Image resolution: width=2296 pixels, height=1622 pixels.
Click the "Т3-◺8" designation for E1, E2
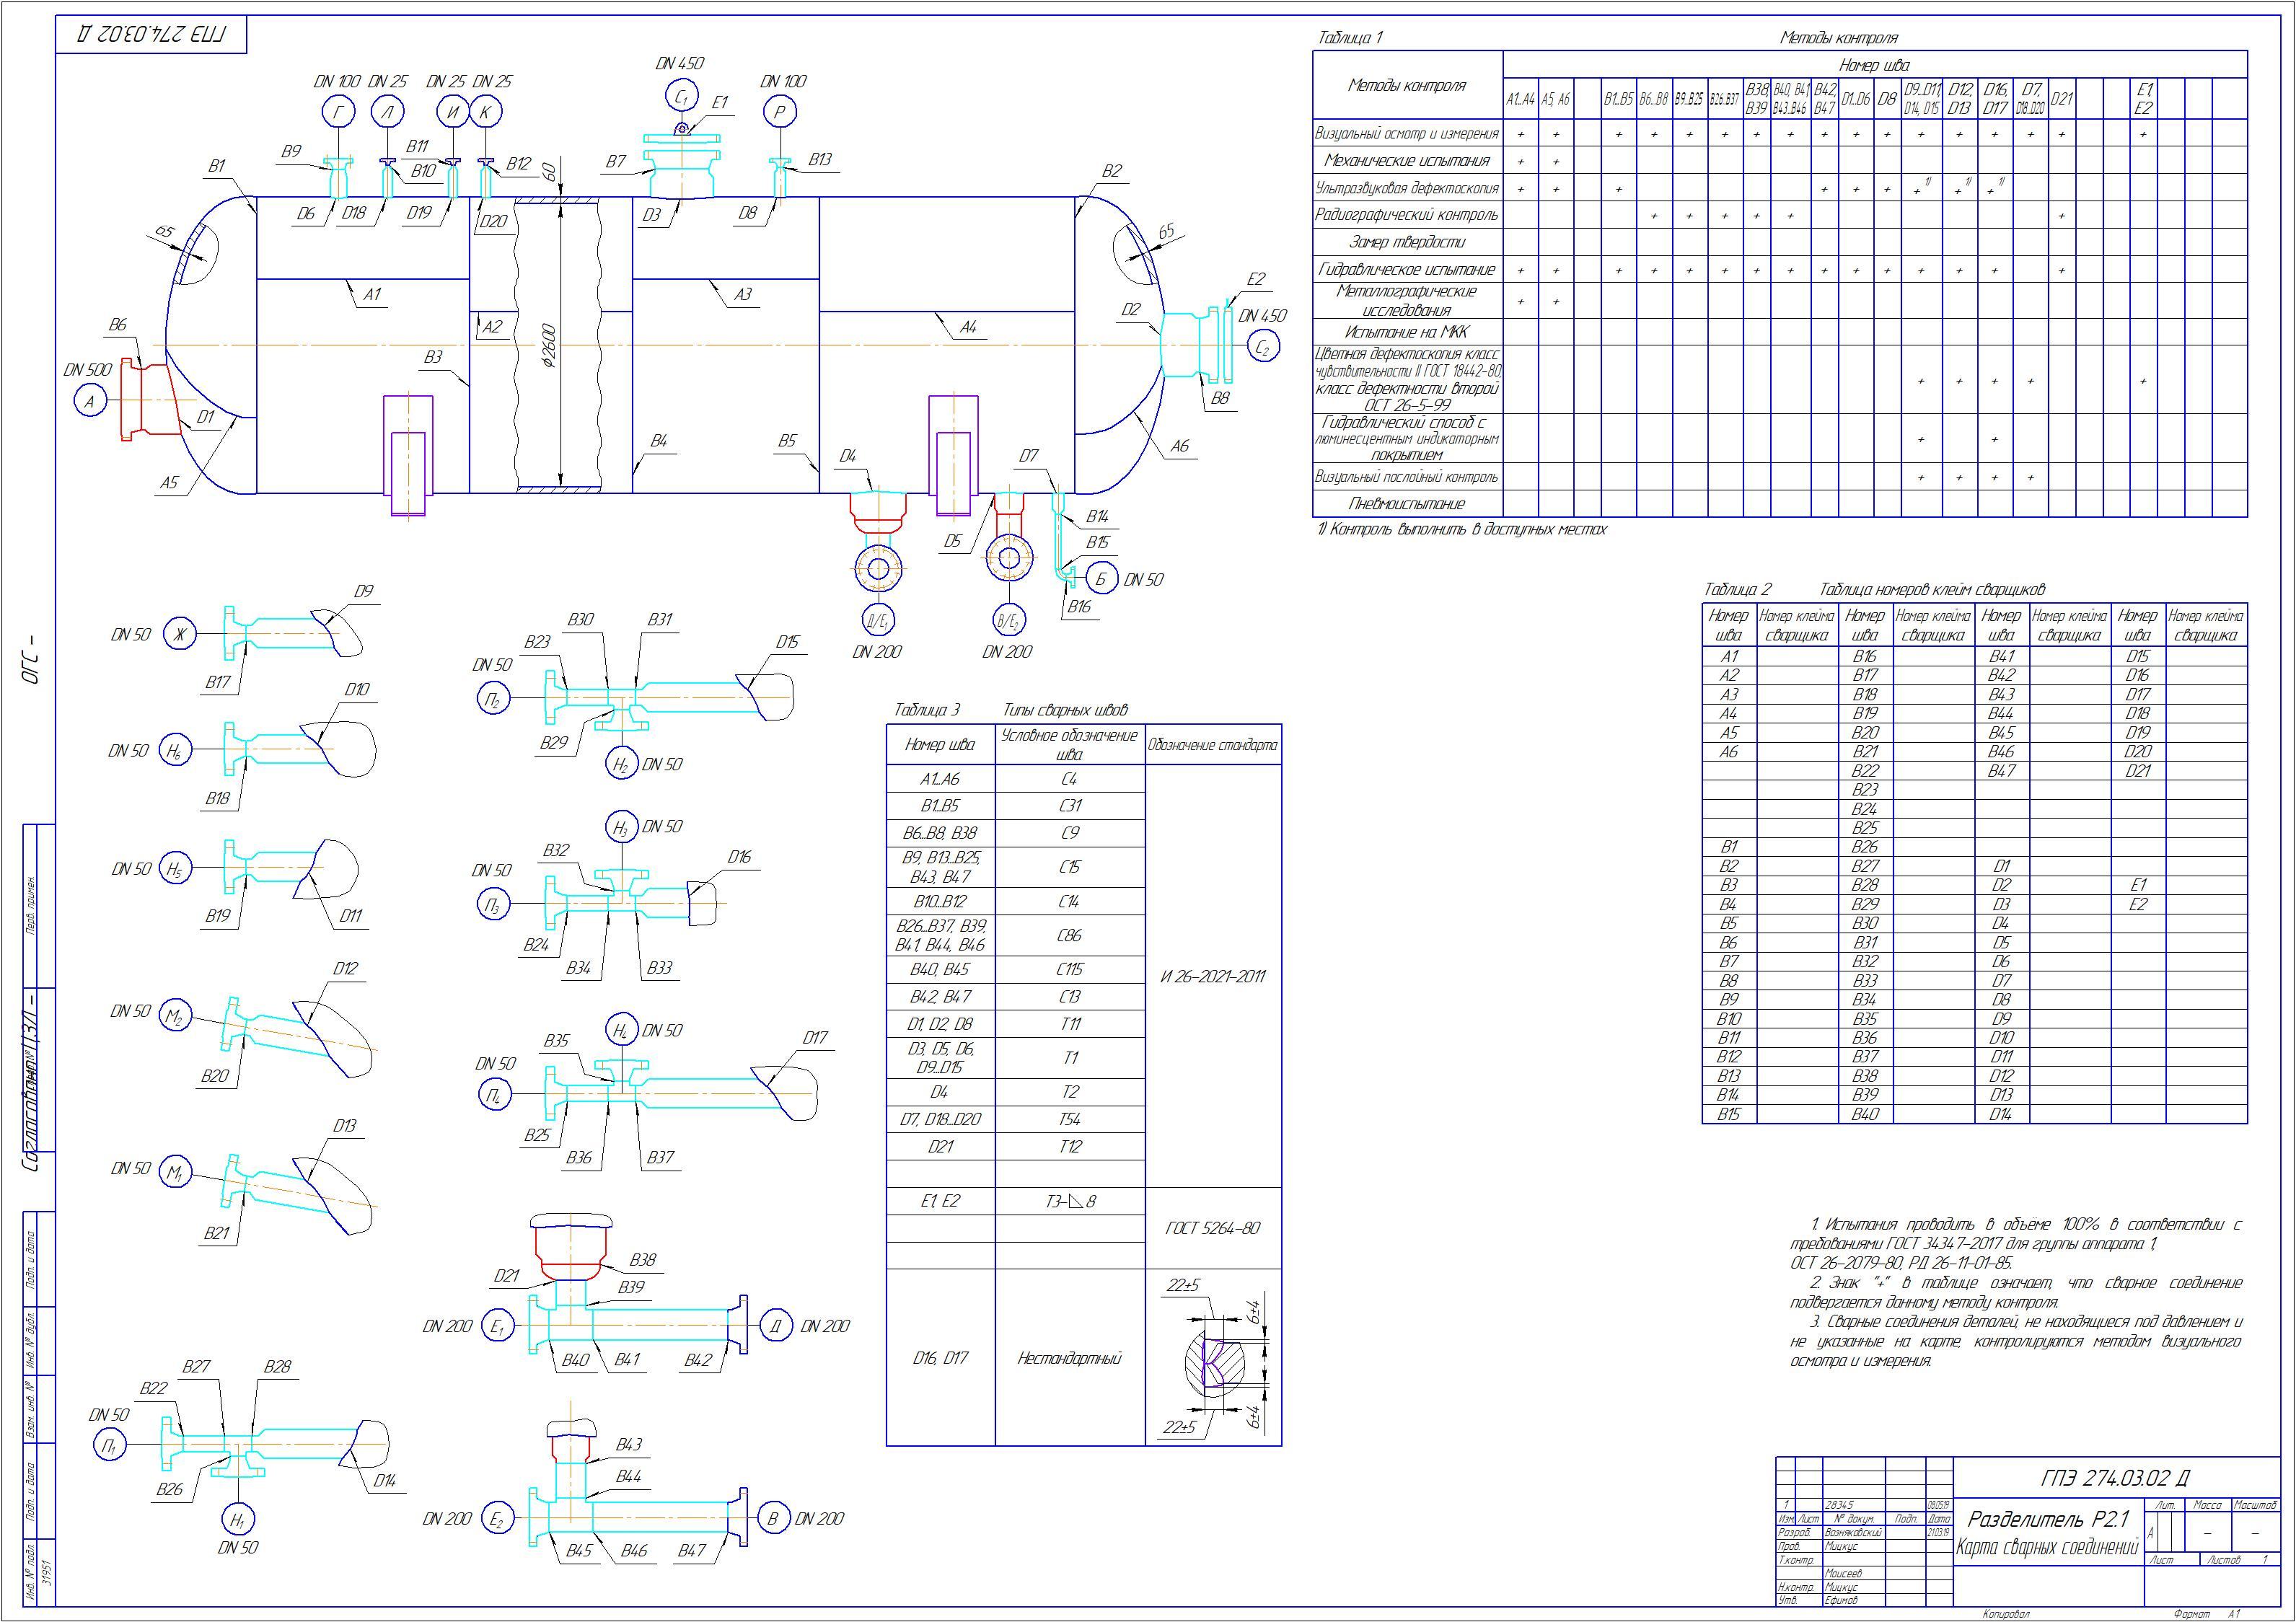pyautogui.click(x=1069, y=1202)
